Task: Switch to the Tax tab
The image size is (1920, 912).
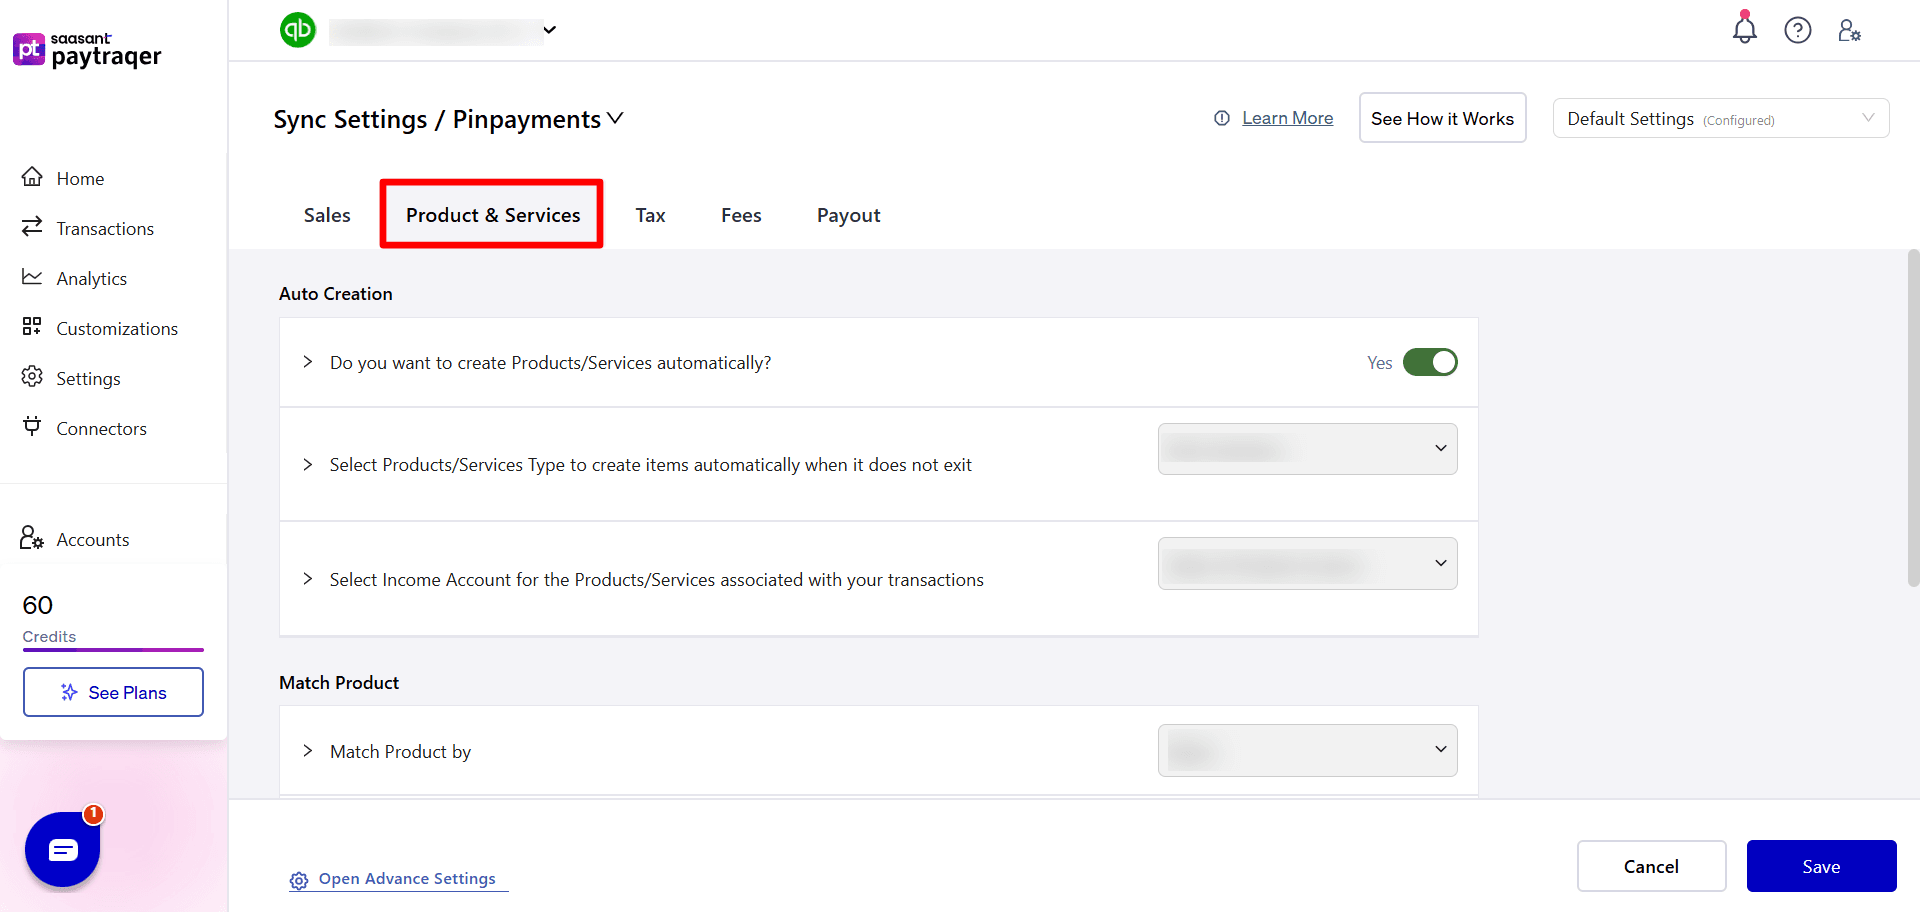Action: [x=650, y=214]
